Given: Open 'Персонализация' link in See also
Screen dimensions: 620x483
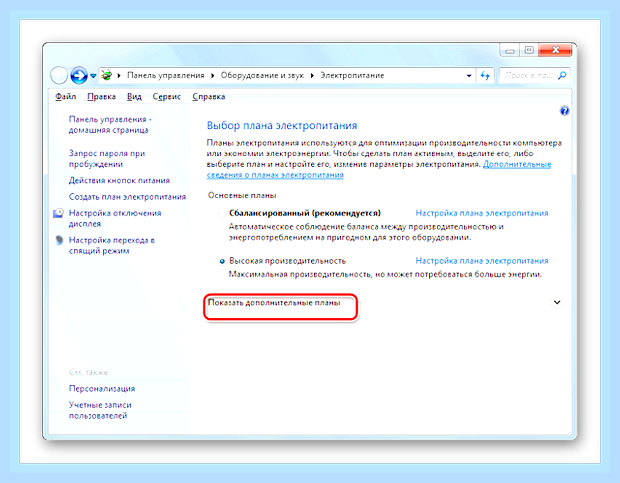Looking at the screenshot, I should [x=102, y=389].
